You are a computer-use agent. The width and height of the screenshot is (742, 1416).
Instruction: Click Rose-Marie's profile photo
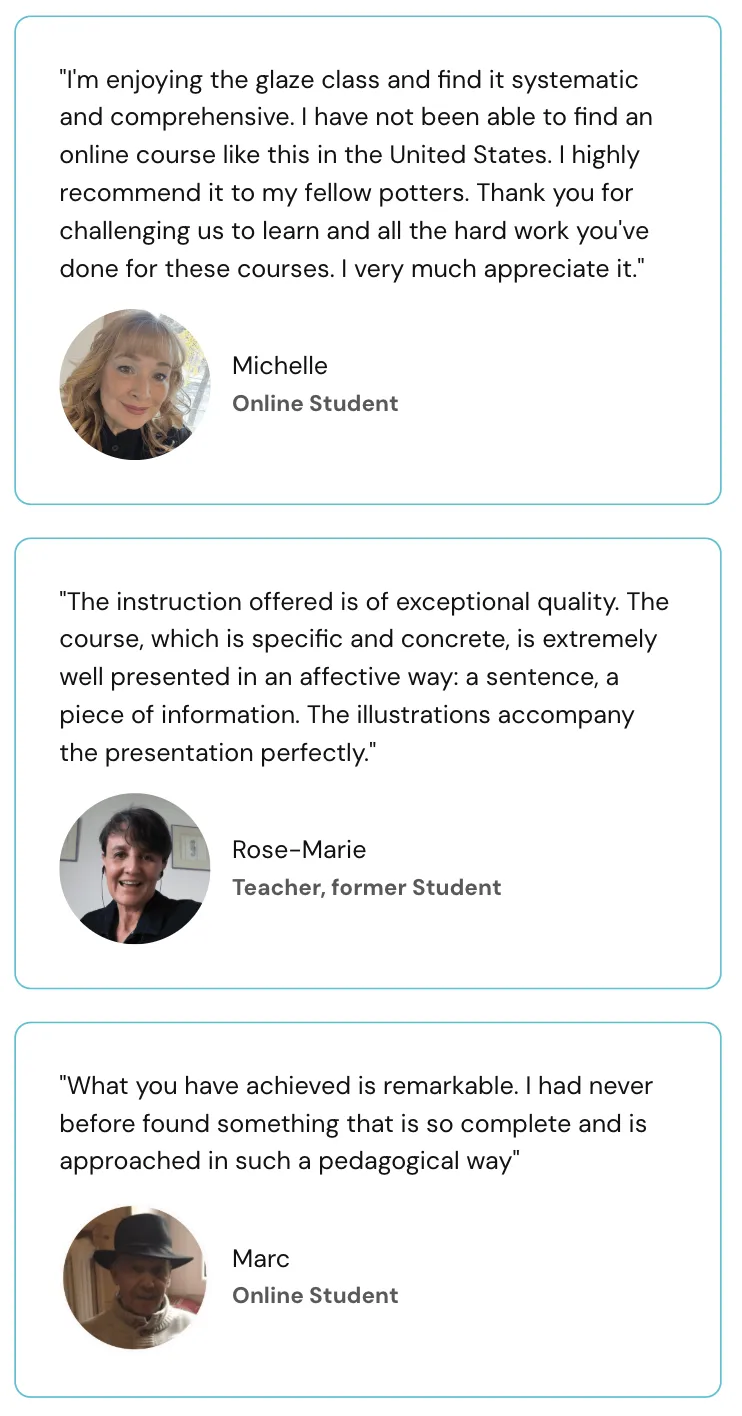[135, 868]
